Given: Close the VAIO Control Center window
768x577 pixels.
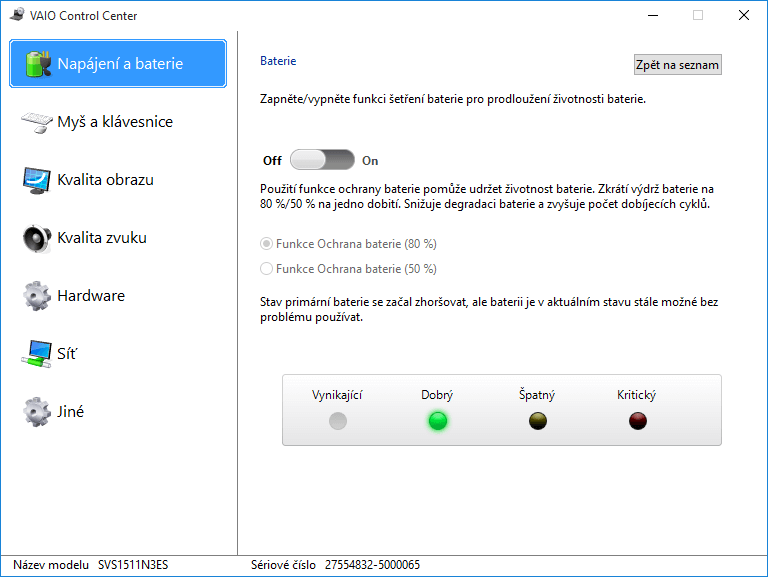Looking at the screenshot, I should point(744,15).
